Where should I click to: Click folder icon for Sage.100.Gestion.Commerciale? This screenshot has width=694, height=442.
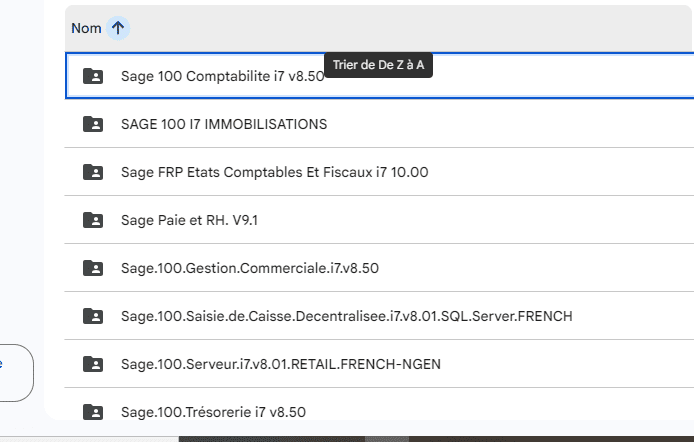click(x=93, y=268)
